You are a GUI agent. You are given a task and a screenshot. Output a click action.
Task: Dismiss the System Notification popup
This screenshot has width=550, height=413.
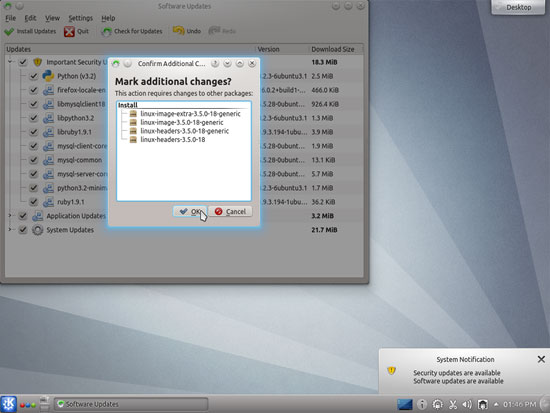click(541, 359)
